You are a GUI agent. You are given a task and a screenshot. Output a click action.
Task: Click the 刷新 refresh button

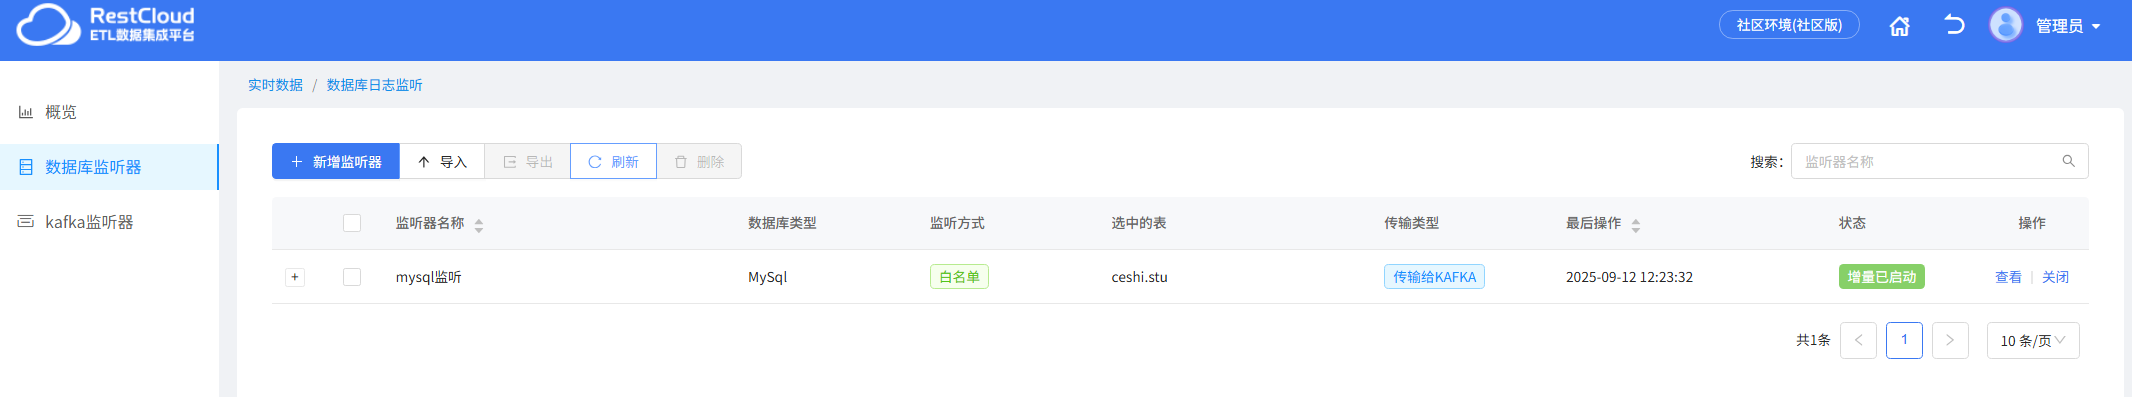(613, 161)
